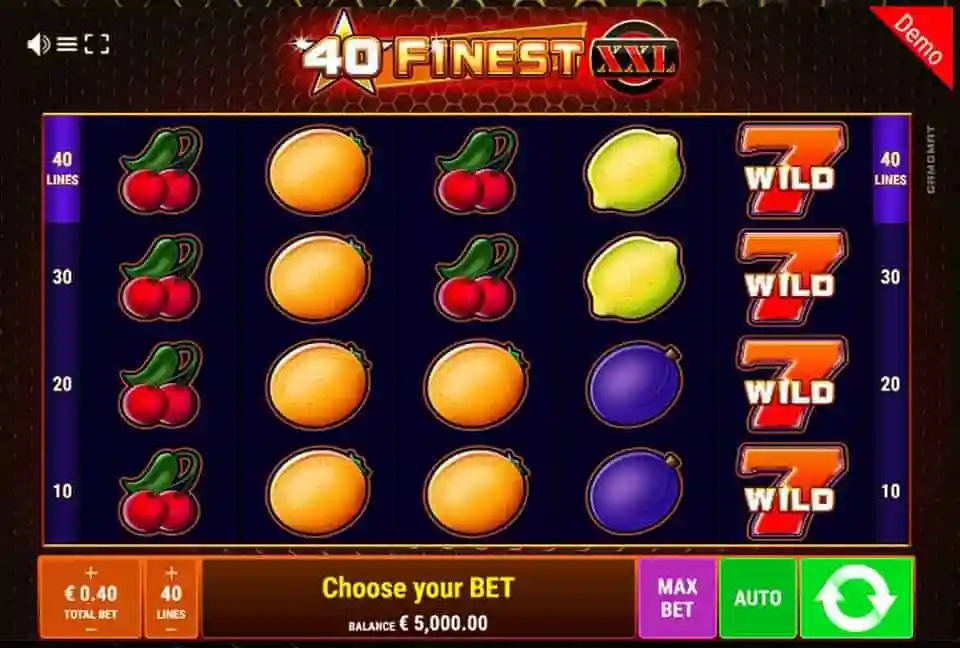Click first reel top cherry symbol

point(161,170)
